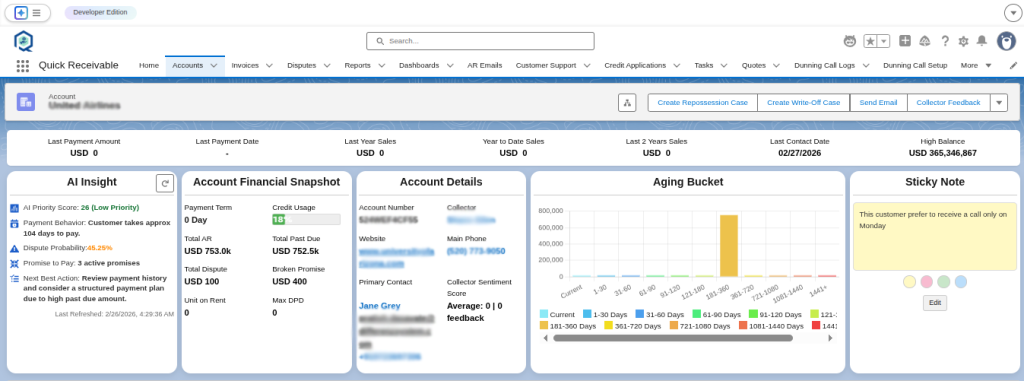This screenshot has height=381, width=1024.
Task: View account hierarchy icon
Action: [627, 103]
